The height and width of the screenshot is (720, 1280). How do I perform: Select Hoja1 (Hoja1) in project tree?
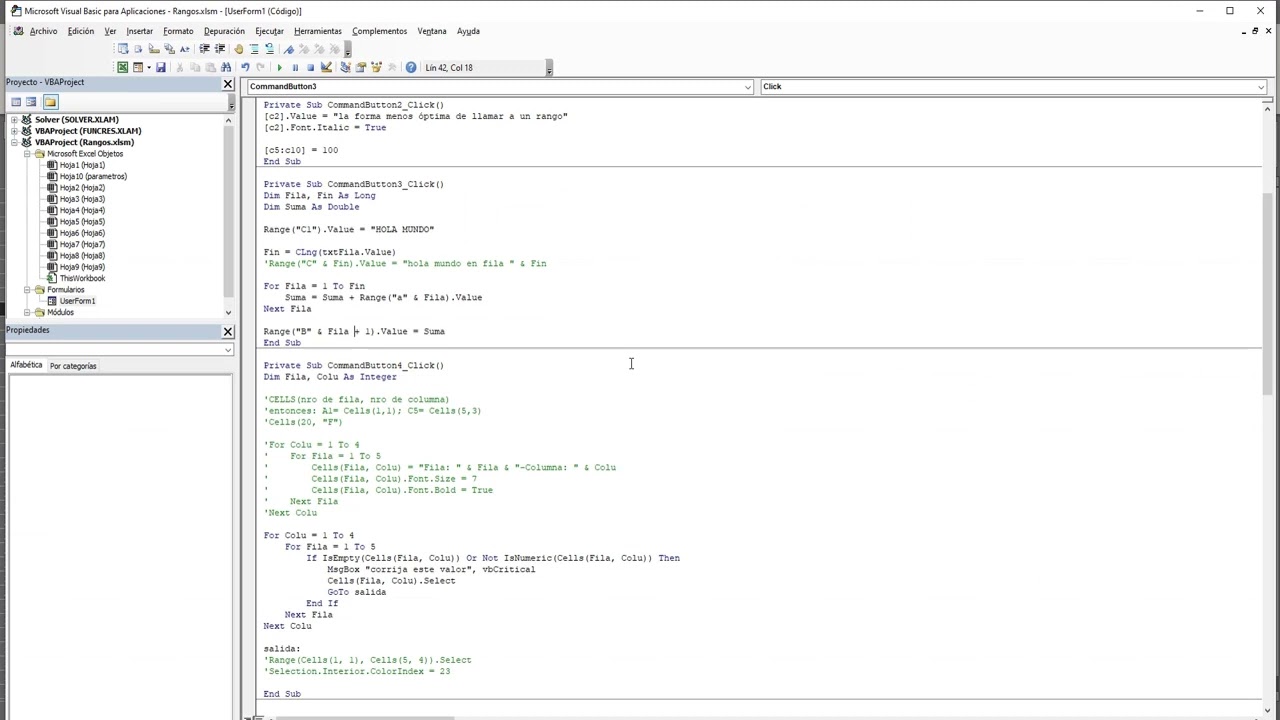pyautogui.click(x=82, y=165)
